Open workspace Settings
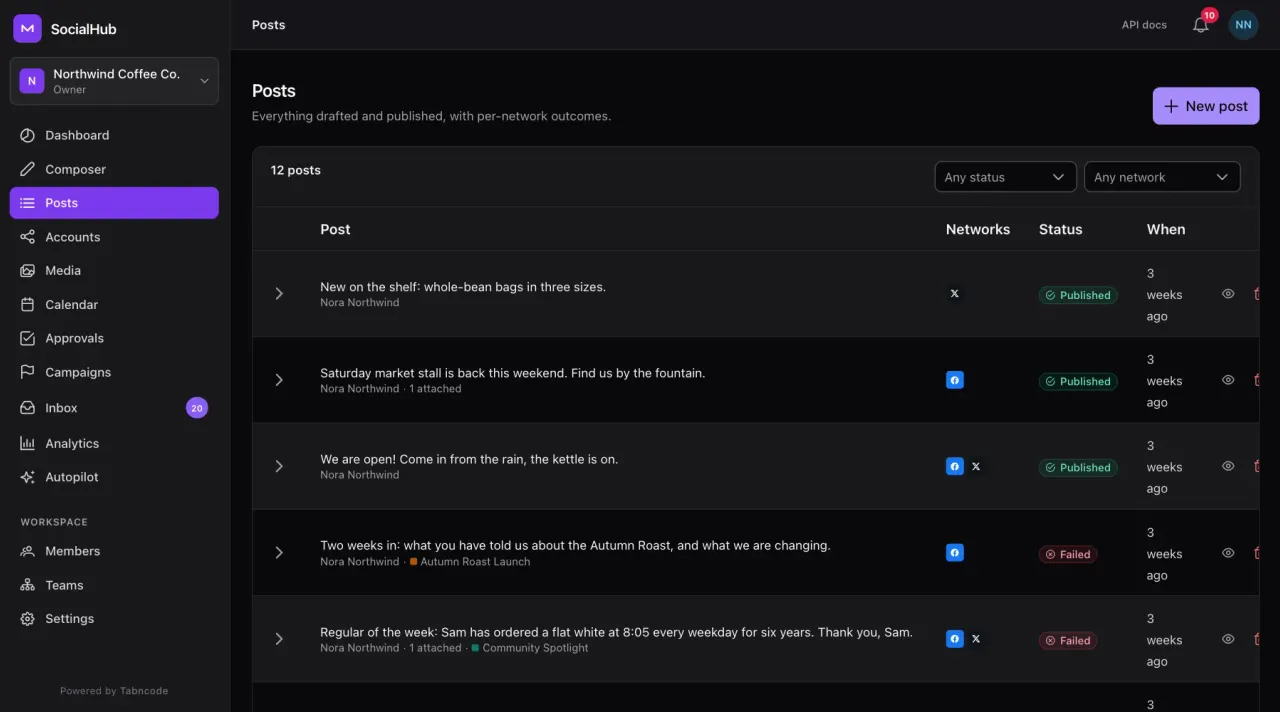1280x712 pixels. [x=114, y=619]
